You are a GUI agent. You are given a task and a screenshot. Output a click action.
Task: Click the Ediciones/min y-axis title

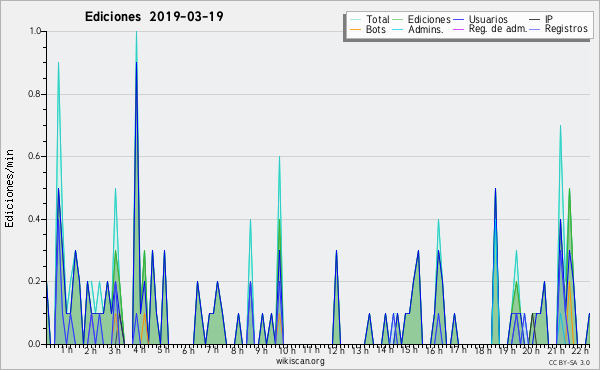point(9,188)
